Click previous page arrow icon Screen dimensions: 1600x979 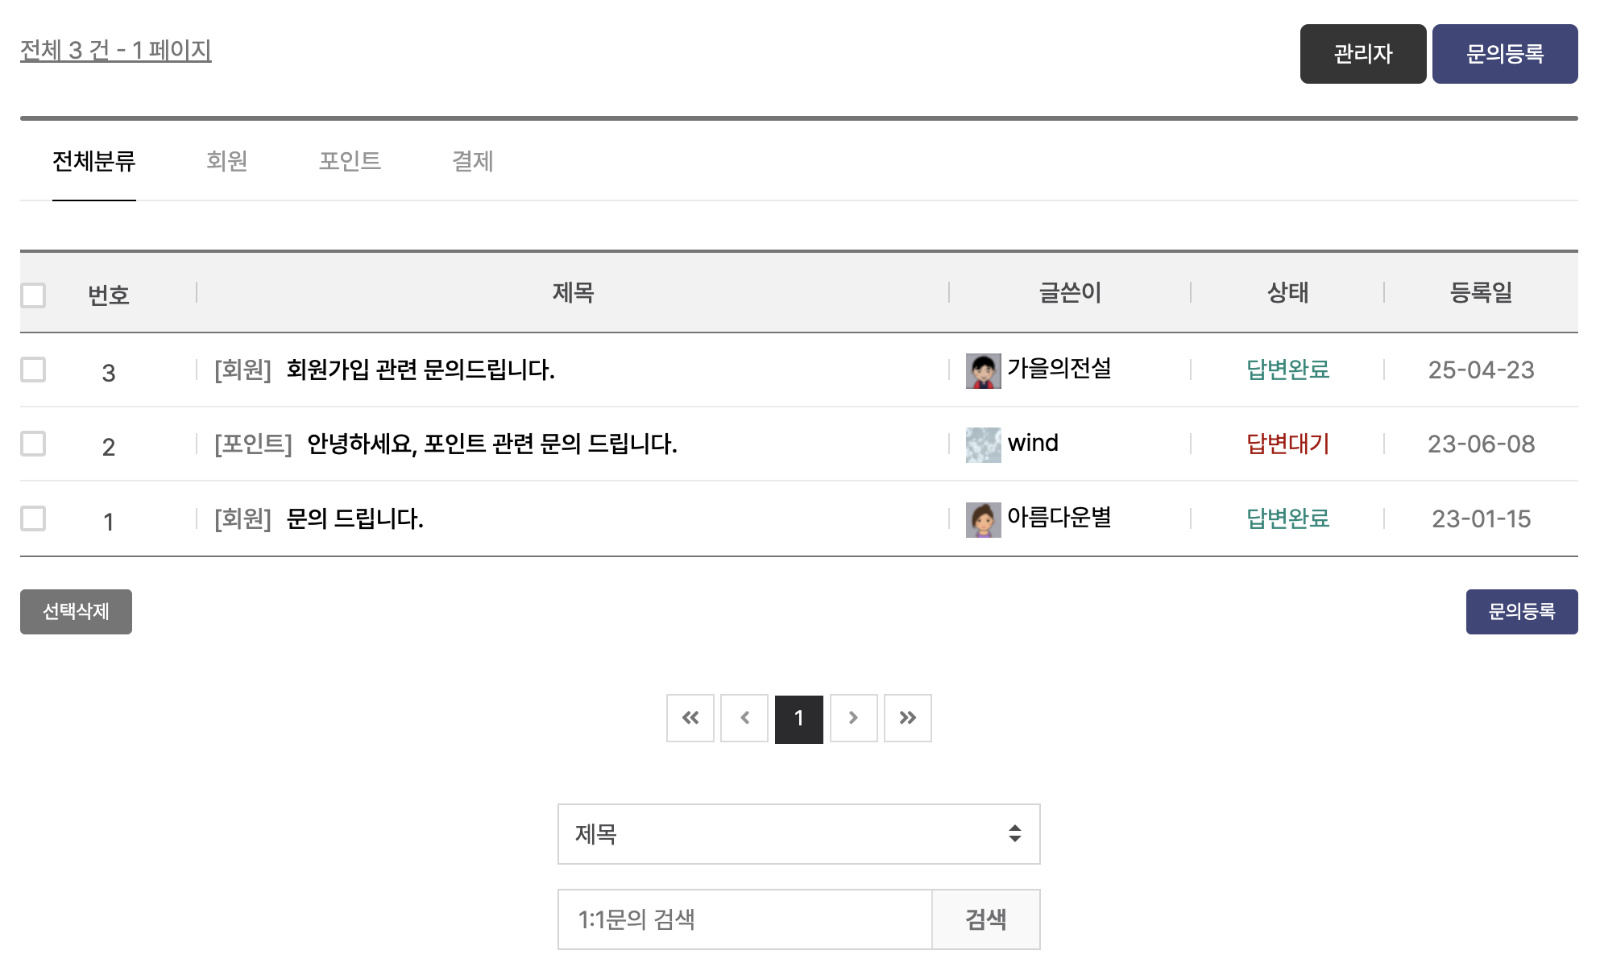[744, 718]
